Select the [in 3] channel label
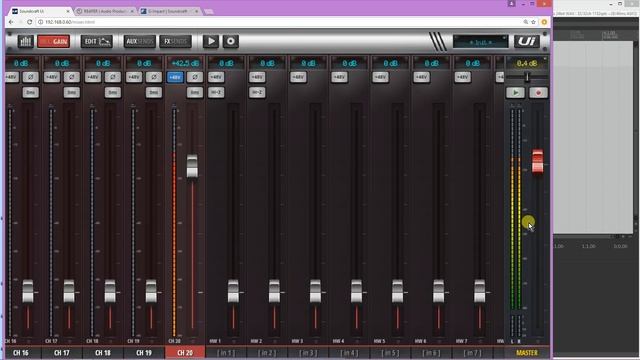This screenshot has width=640, height=360. coord(308,353)
